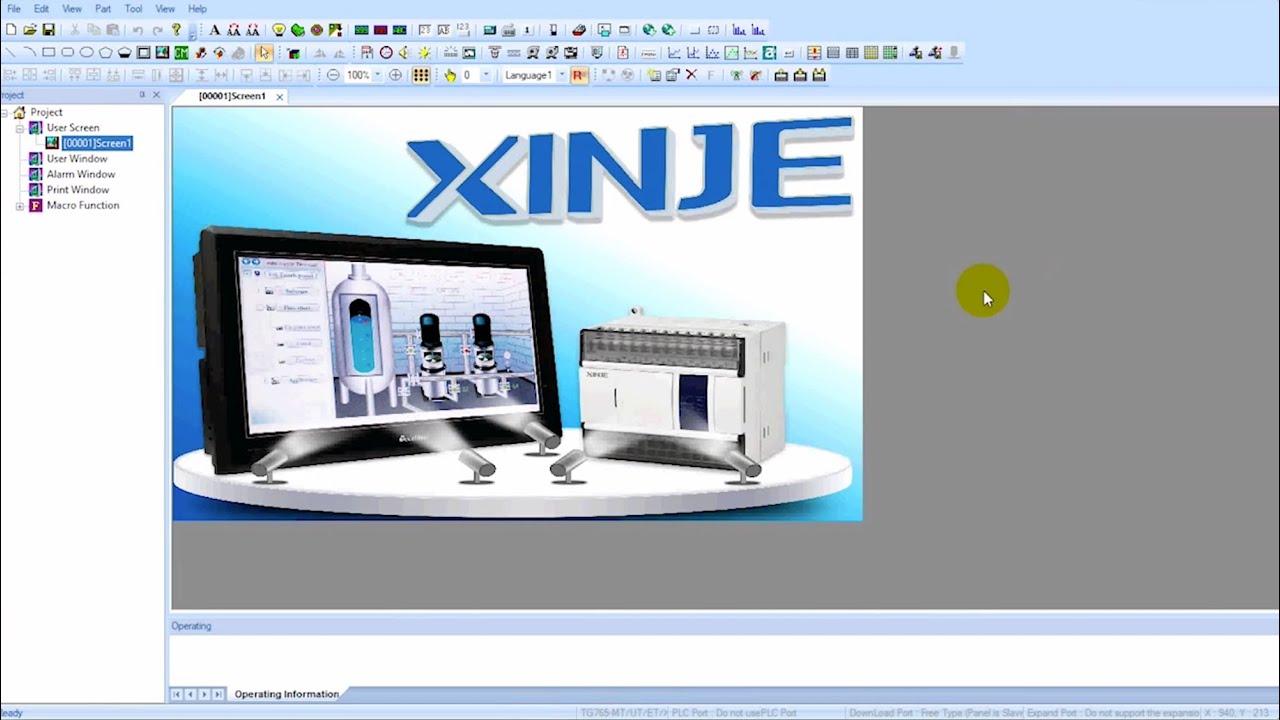Click the clock part icon
Screen dimensions: 1280x720
coord(385,52)
